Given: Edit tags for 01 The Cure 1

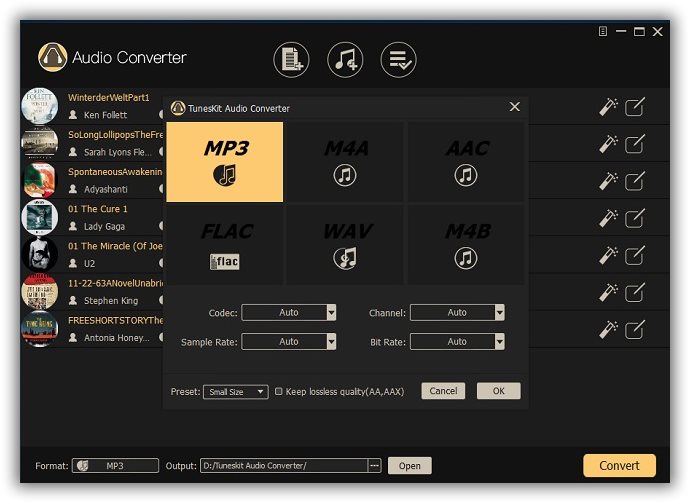Looking at the screenshot, I should click(x=635, y=218).
